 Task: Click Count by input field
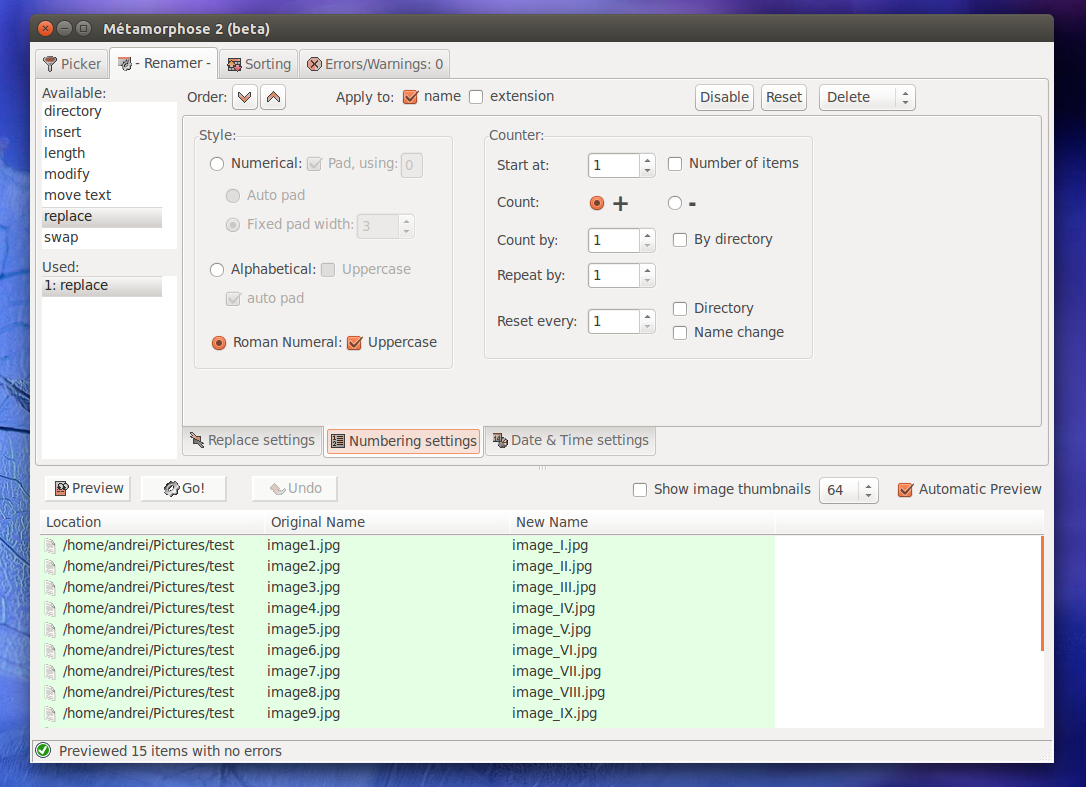(614, 240)
